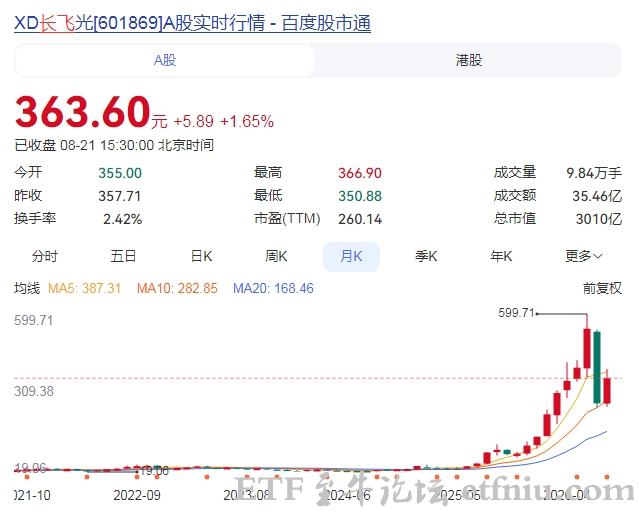
Task: Click the 市盈(TTM) value 260.14
Action: (360, 219)
